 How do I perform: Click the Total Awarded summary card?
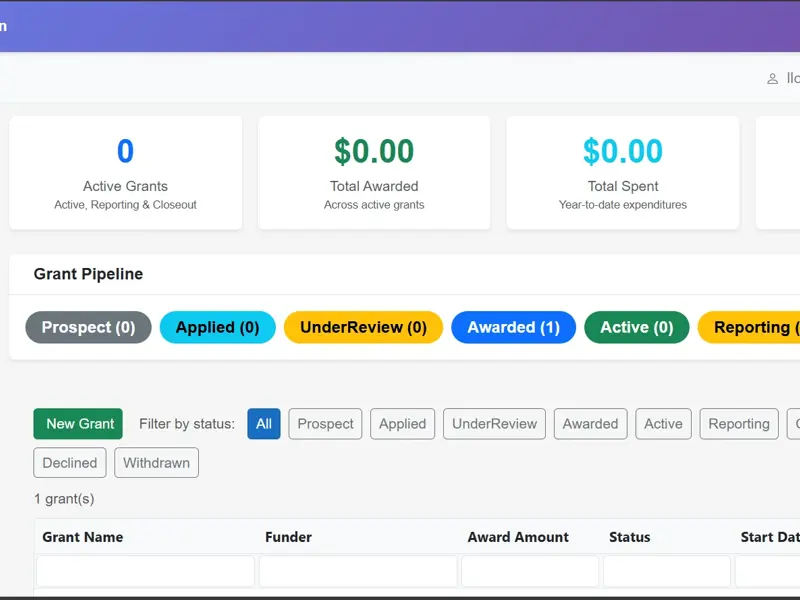click(x=374, y=173)
